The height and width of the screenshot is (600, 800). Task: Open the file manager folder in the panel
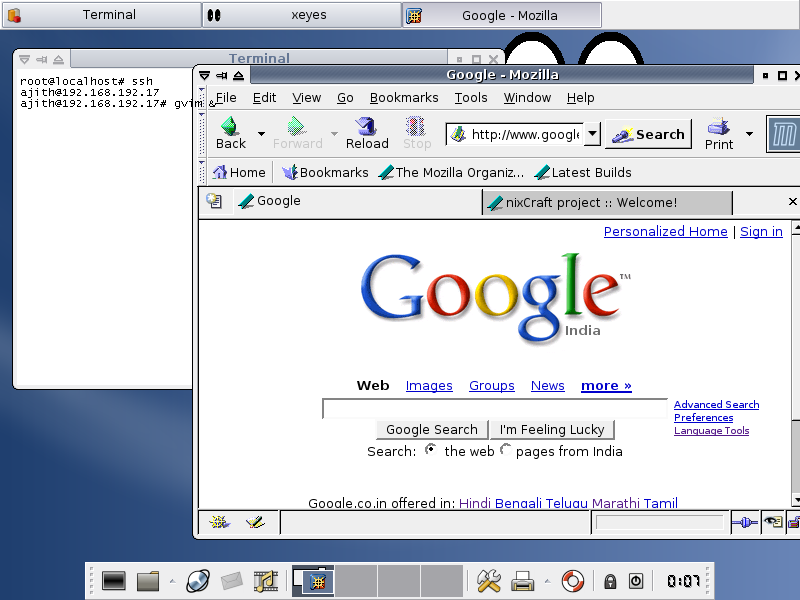pyautogui.click(x=148, y=581)
